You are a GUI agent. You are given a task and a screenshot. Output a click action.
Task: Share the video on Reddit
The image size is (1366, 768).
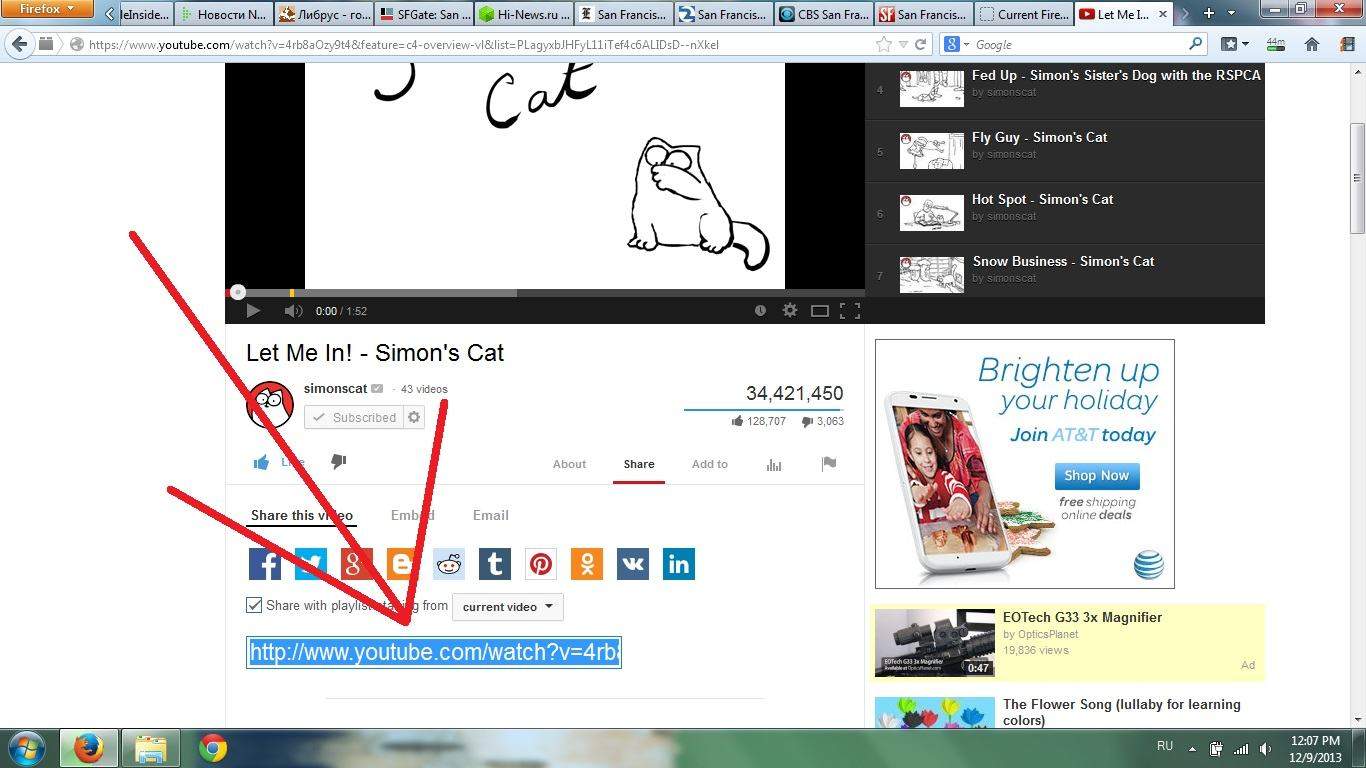coord(449,564)
